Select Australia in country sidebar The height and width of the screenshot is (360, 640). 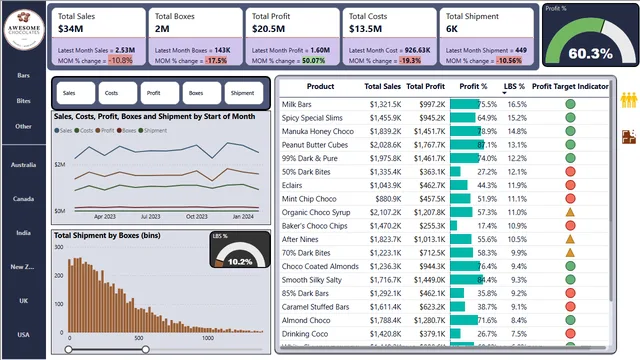tap(24, 165)
